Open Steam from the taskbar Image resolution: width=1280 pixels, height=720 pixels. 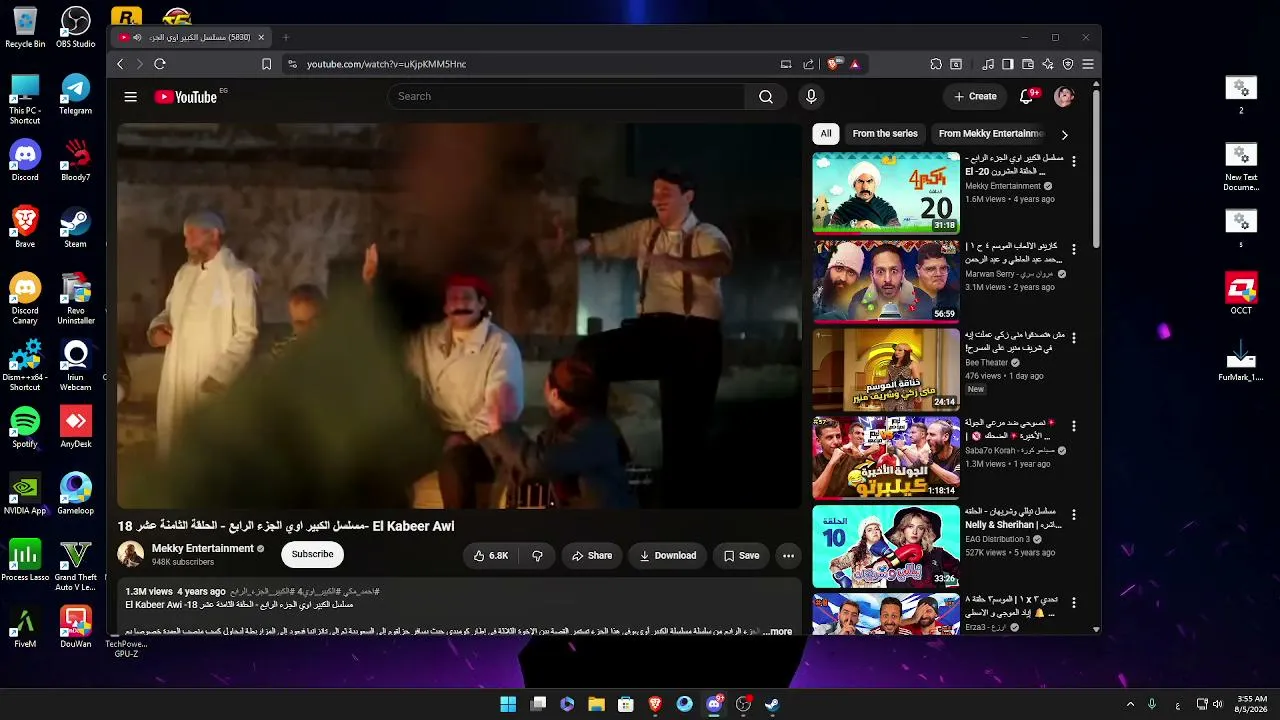[x=772, y=704]
